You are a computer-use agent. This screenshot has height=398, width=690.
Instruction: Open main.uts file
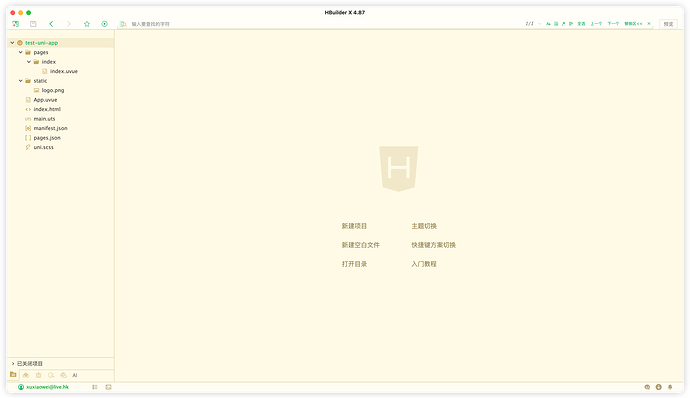pyautogui.click(x=44, y=119)
